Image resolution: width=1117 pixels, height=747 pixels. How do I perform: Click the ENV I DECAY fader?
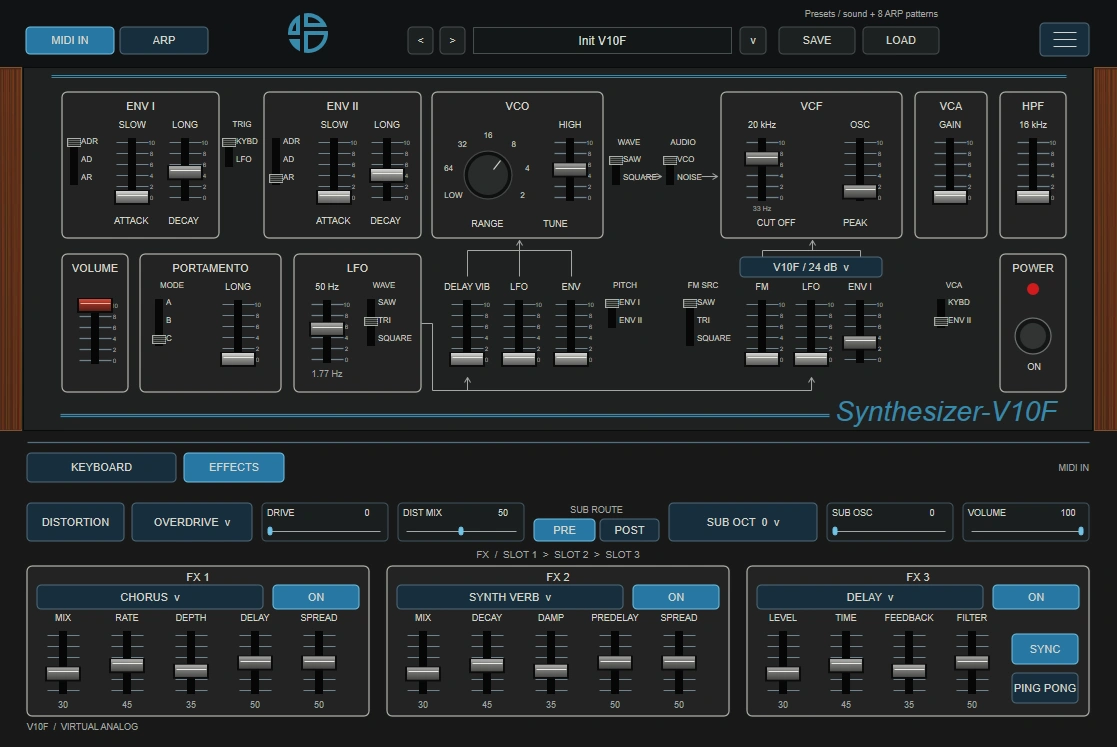click(x=185, y=172)
